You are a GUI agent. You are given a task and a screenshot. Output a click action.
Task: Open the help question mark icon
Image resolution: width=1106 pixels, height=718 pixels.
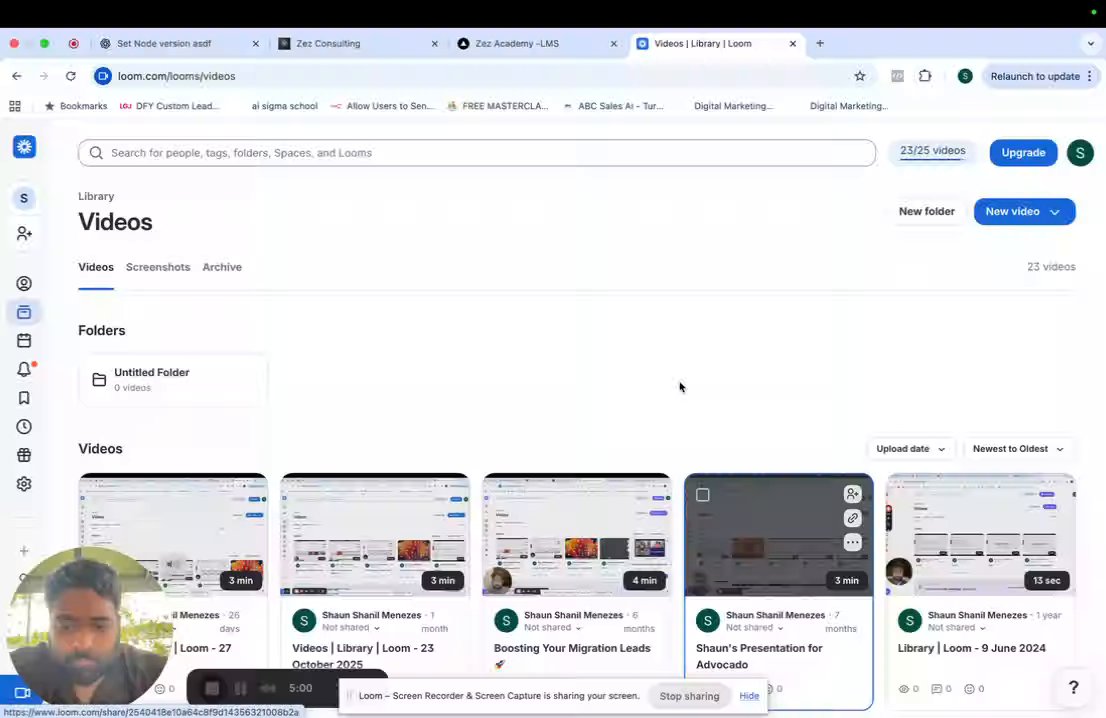(x=1073, y=687)
